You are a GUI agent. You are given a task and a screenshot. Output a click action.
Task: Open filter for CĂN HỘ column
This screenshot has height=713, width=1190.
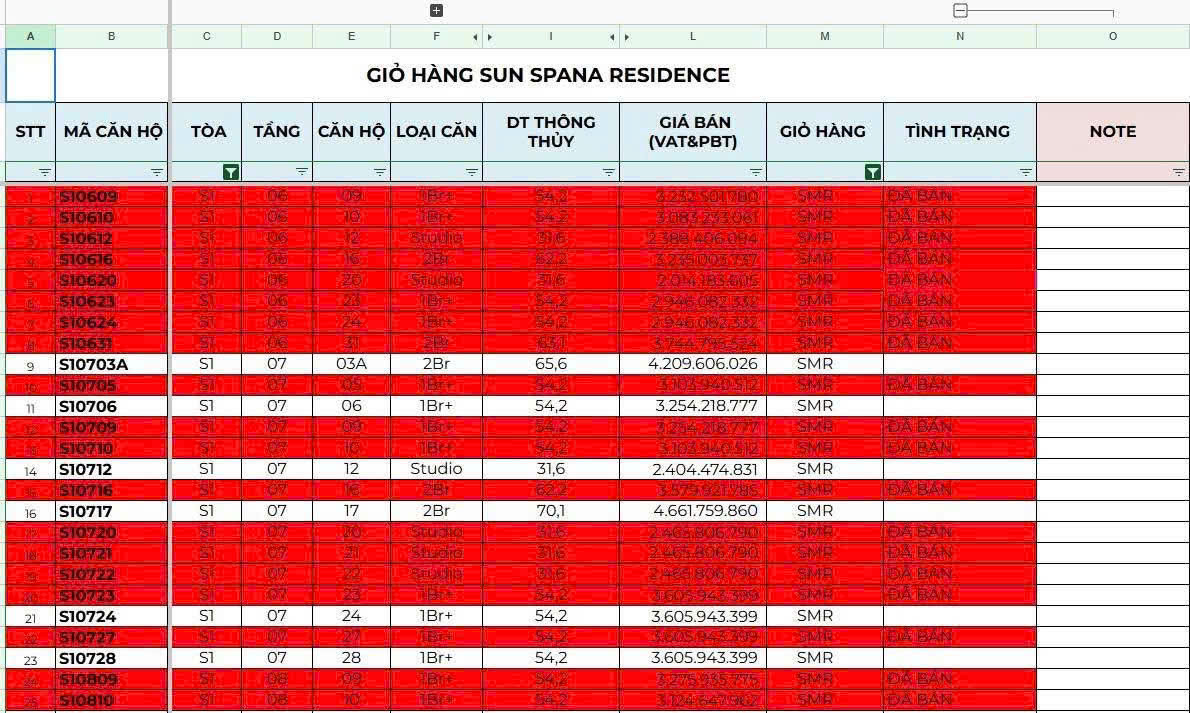[x=380, y=172]
